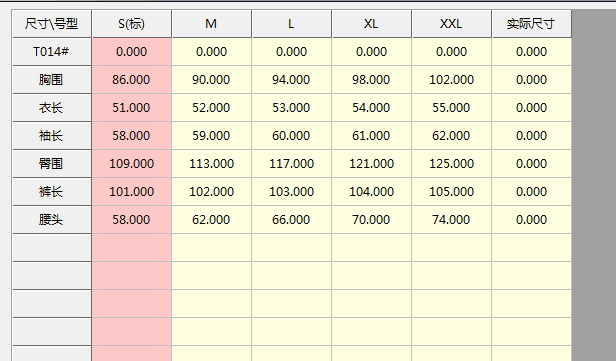The height and width of the screenshot is (361, 616).
Task: Select the XXL column header
Action: 451,24
